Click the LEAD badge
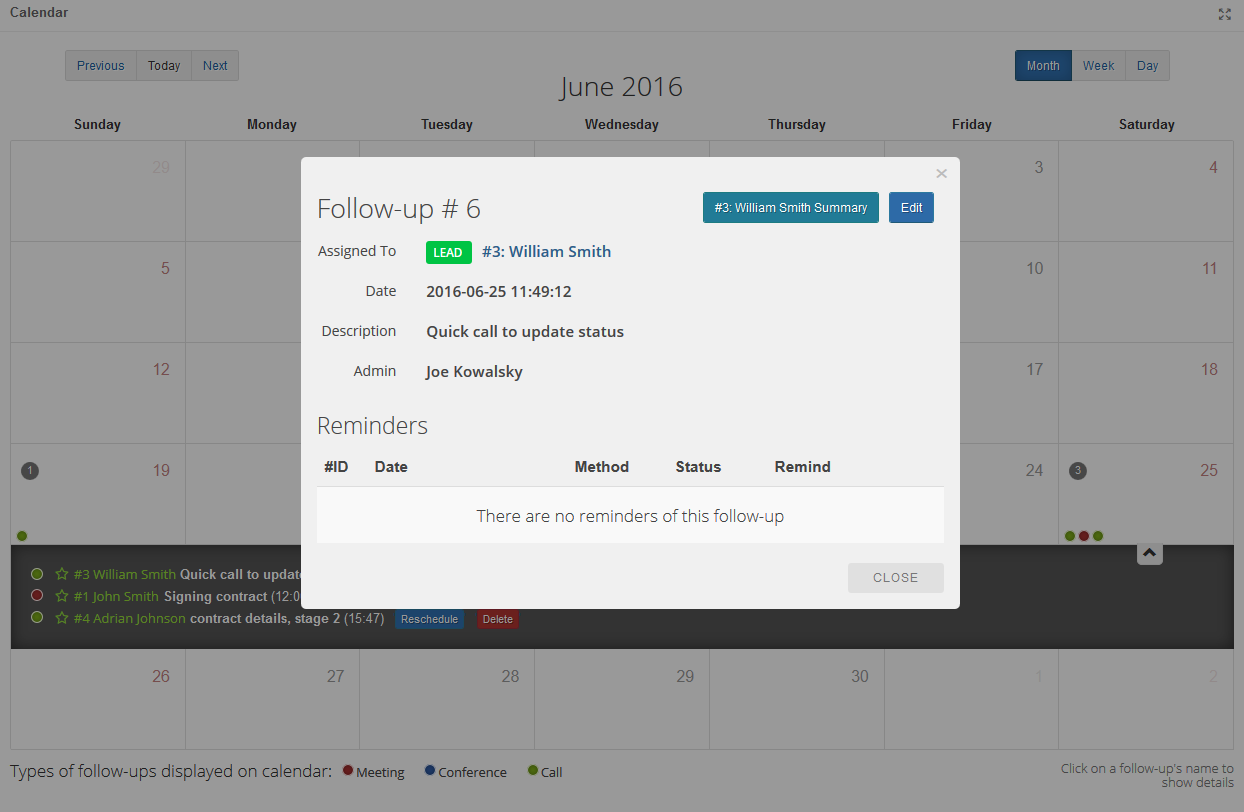Image resolution: width=1244 pixels, height=812 pixels. [x=449, y=252]
